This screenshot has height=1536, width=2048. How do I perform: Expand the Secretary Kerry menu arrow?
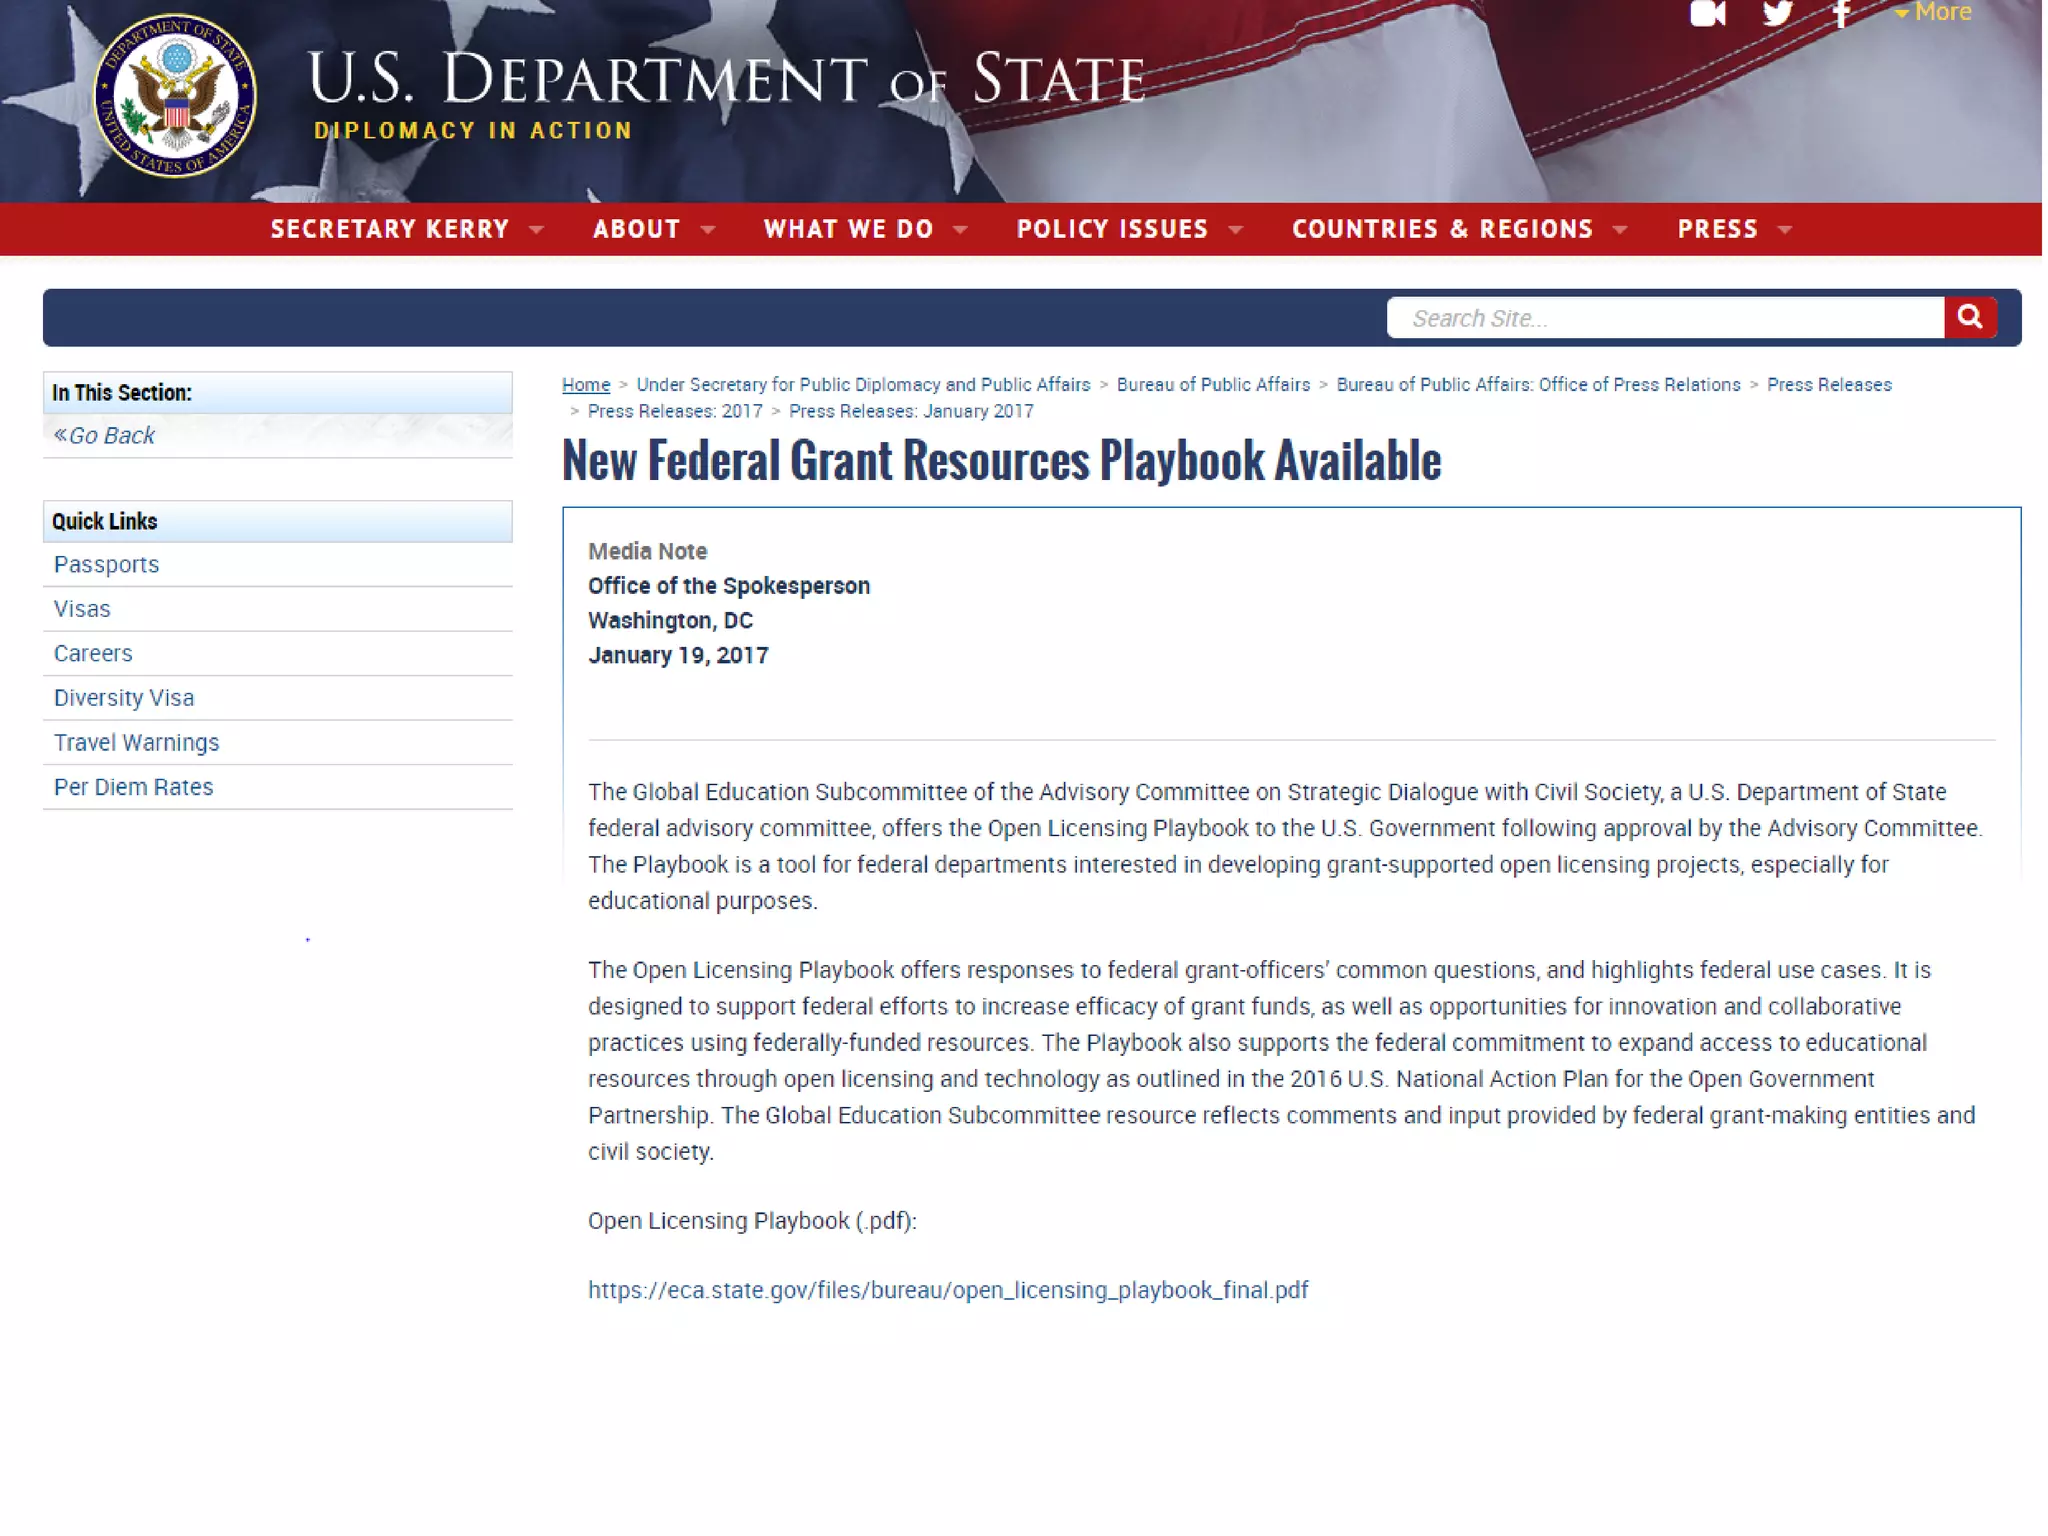537,230
